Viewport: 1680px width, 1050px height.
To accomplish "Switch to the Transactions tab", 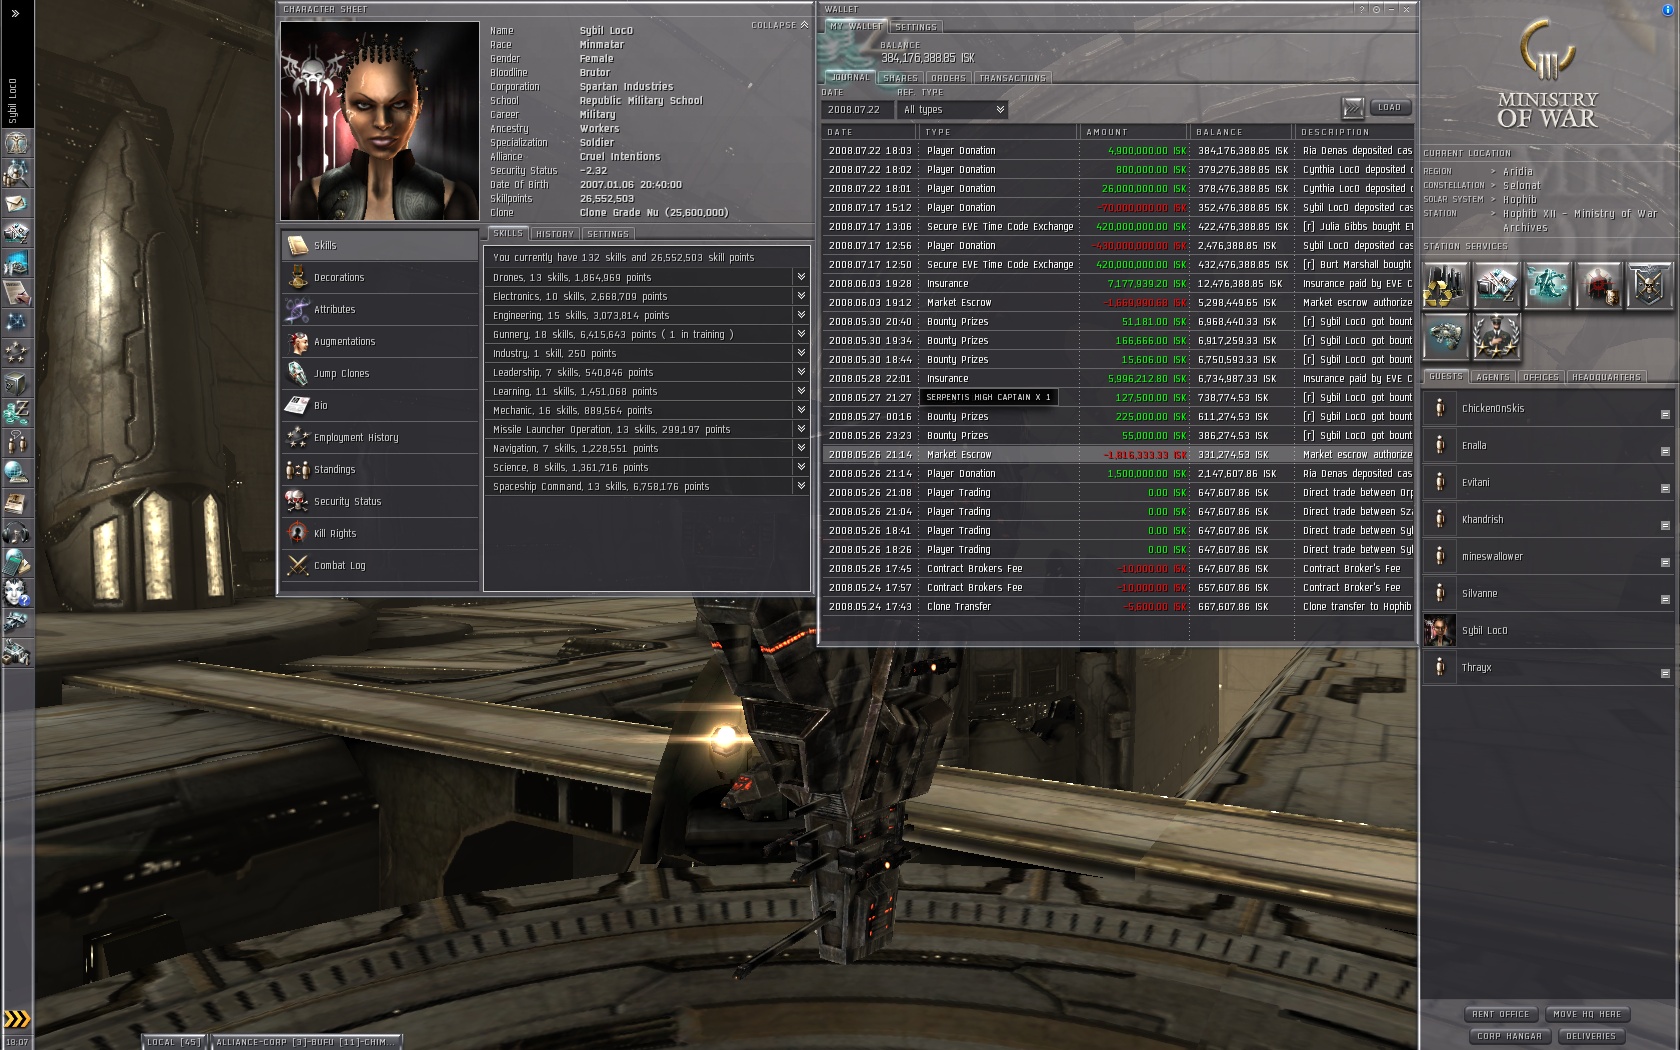I will pos(1012,78).
